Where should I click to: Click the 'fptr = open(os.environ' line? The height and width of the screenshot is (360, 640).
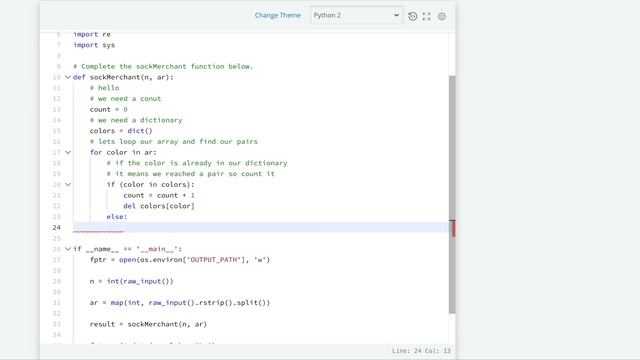tap(180, 260)
